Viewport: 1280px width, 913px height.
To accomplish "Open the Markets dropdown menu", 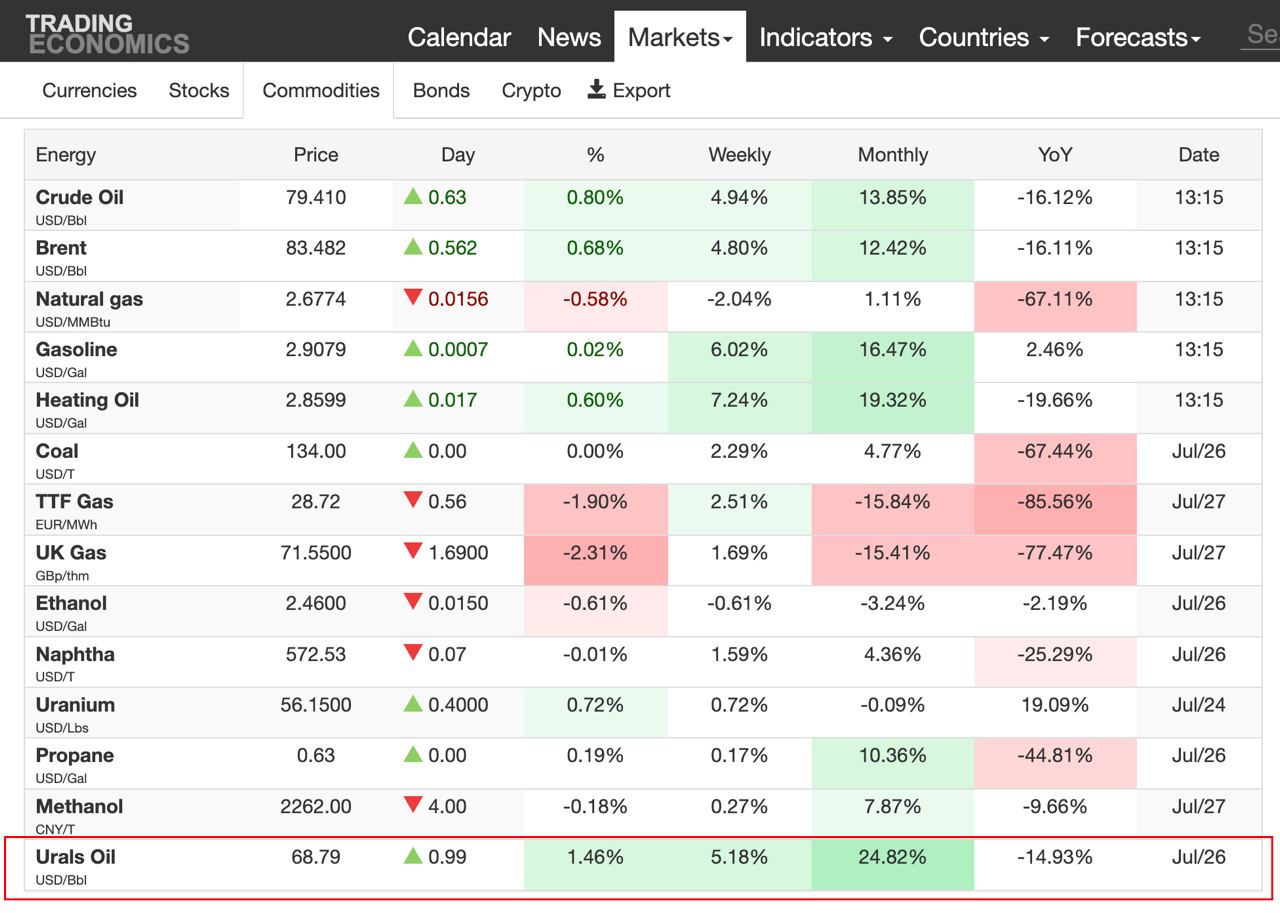I will tap(680, 37).
